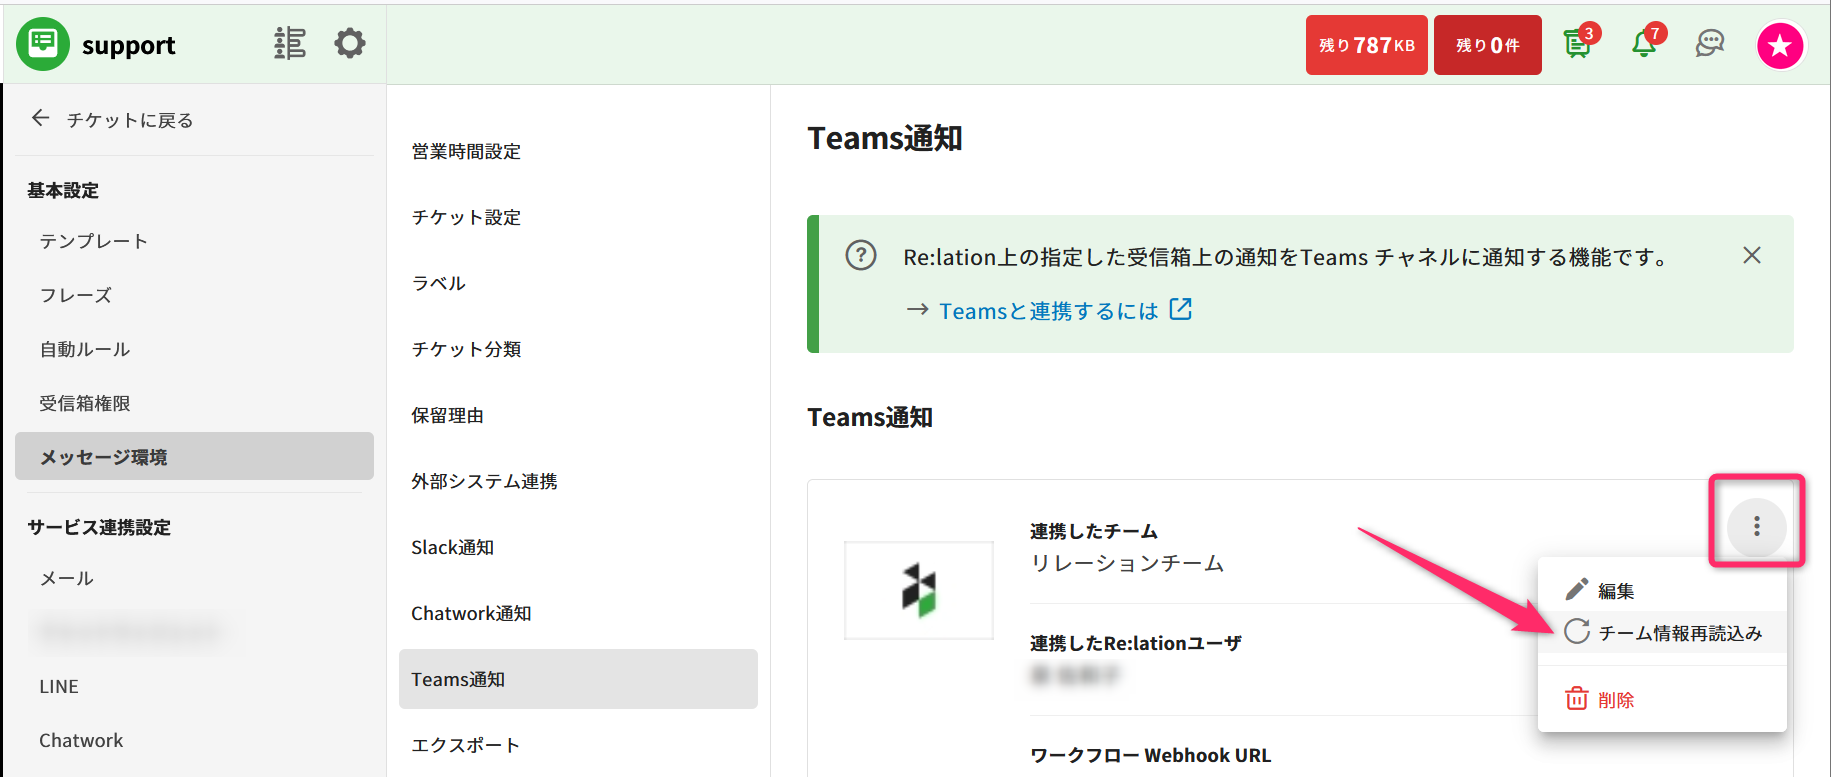Open the notification bell with badge 7
The height and width of the screenshot is (777, 1831).
(x=1645, y=44)
